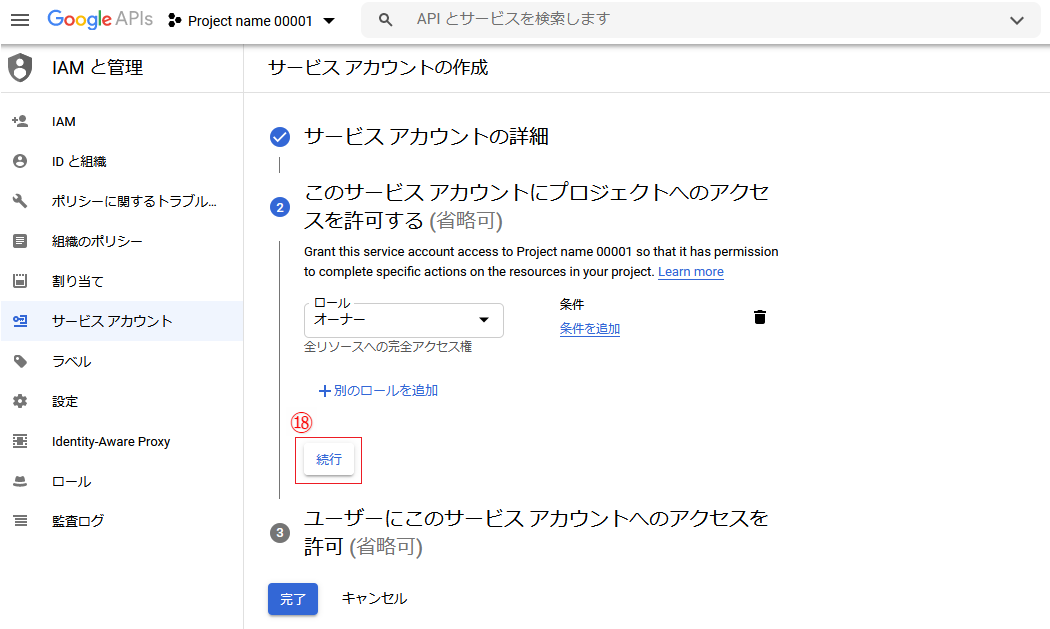Open the hamburger navigation menu
The width and height of the screenshot is (1050, 629).
(20, 20)
